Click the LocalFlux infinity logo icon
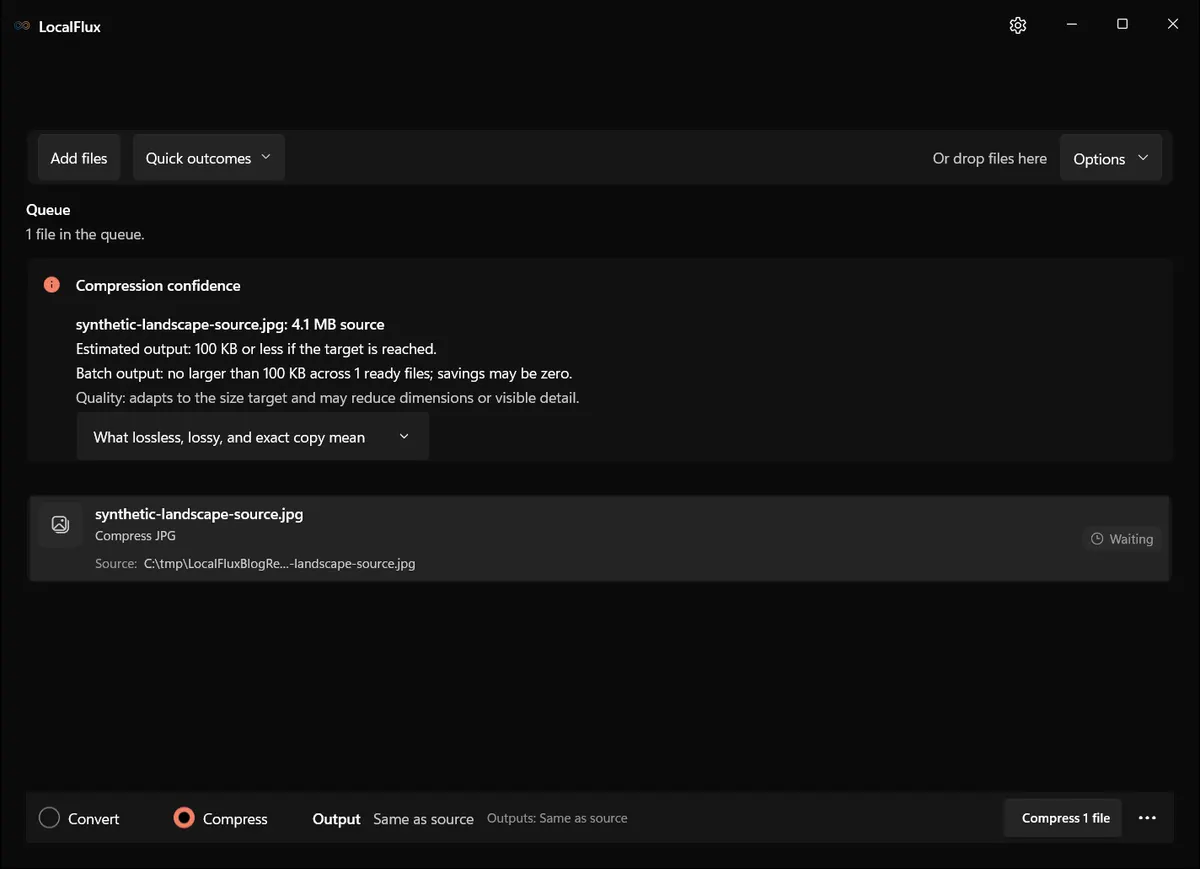This screenshot has width=1200, height=869. [x=22, y=26]
